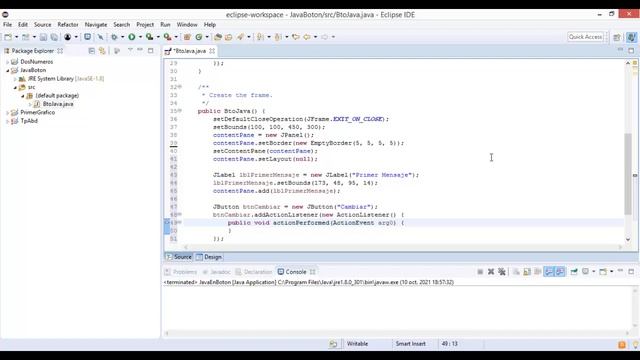This screenshot has width=640, height=360.
Task: Click the Smart Insert status entry
Action: (x=411, y=344)
